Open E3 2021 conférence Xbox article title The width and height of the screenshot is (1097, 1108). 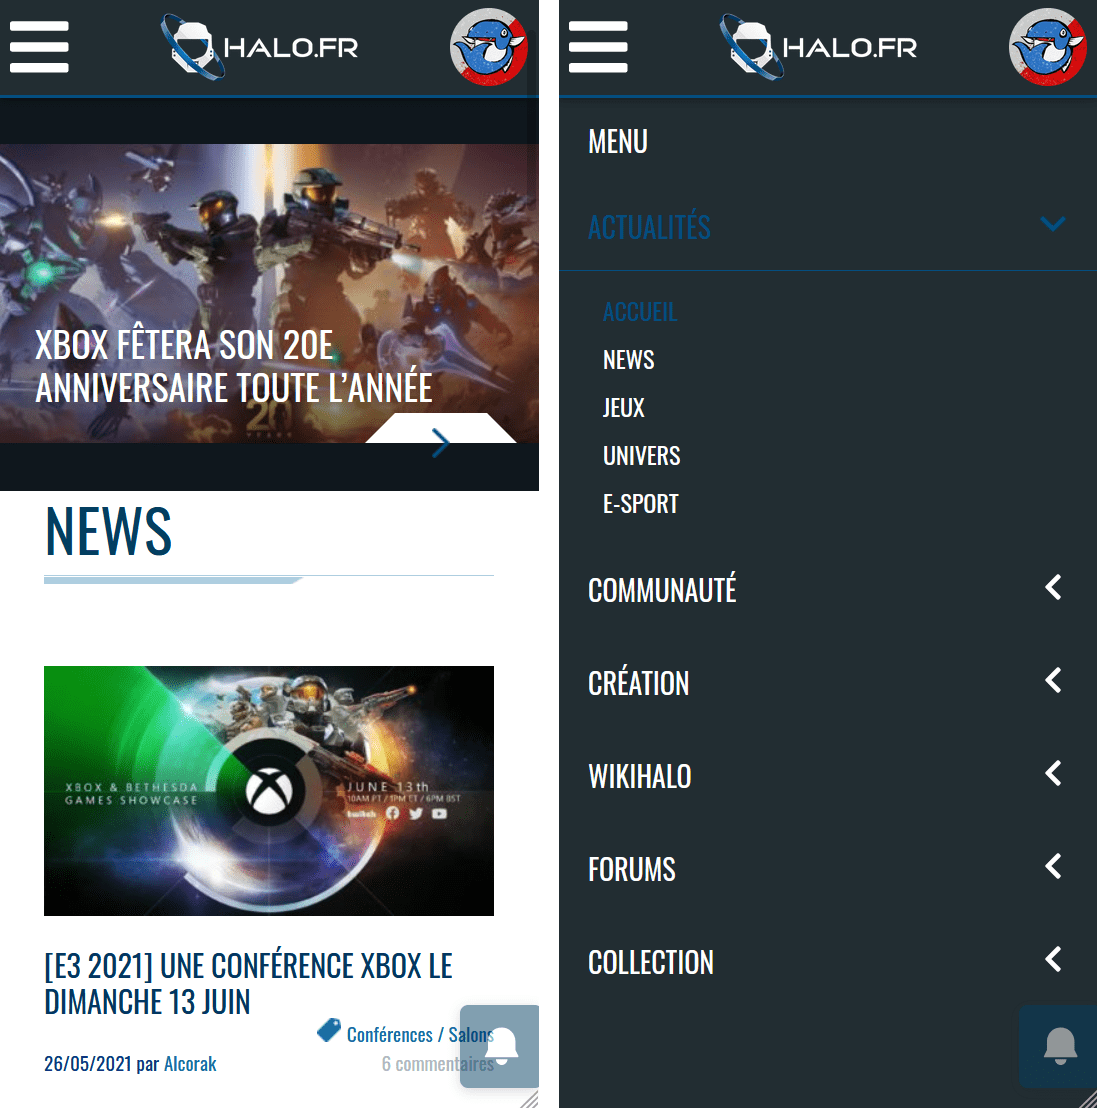pos(248,983)
